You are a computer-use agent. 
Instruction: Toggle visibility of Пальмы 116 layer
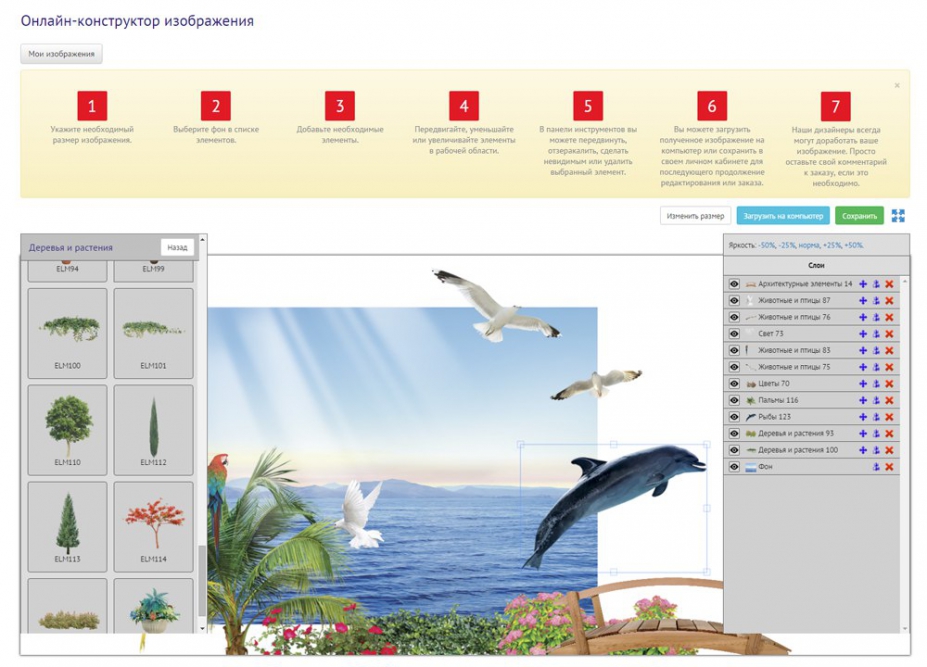tap(734, 400)
